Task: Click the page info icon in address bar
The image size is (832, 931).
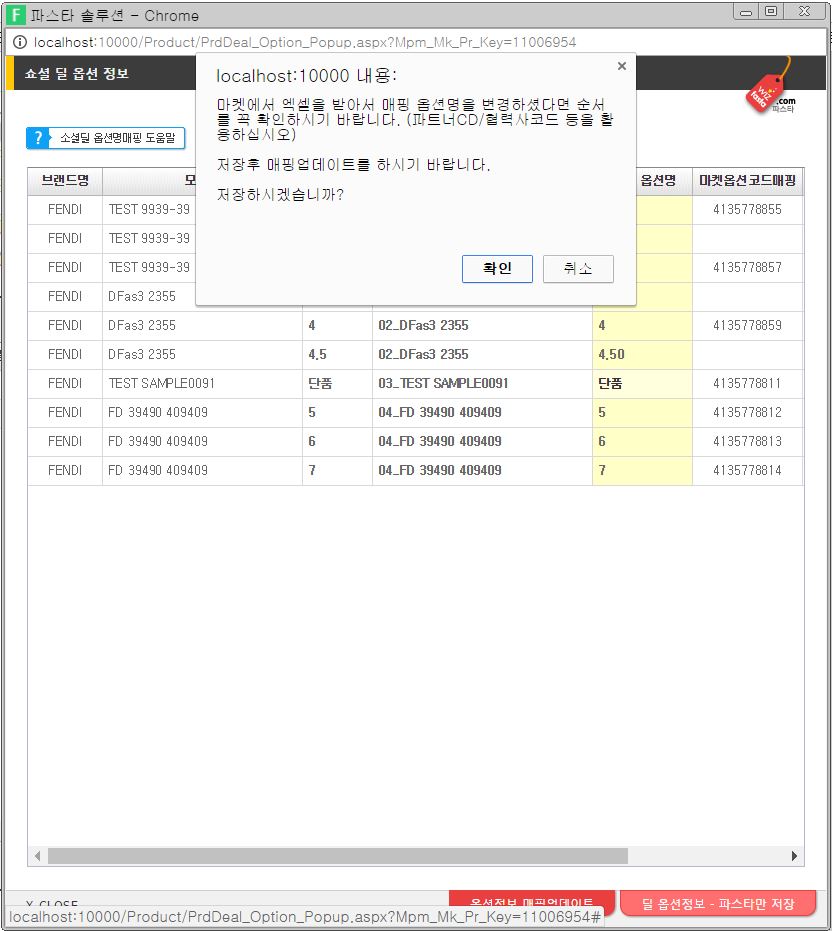Action: pyautogui.click(x=19, y=42)
